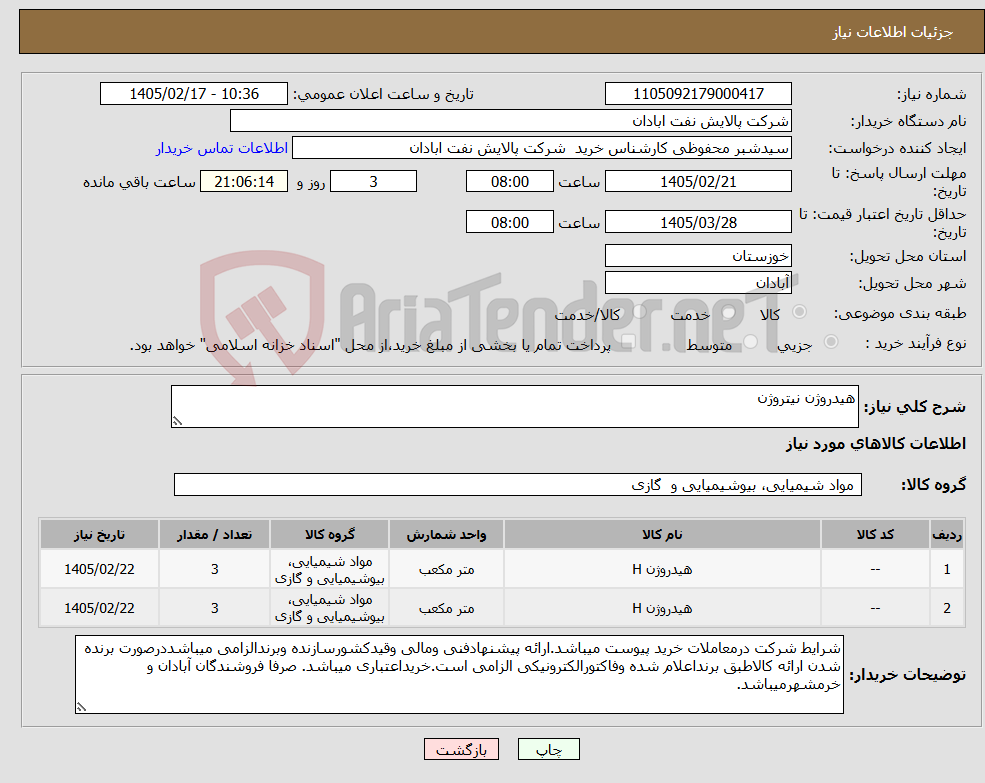
Task: Click the resize handle of توضیحات خریدار box
Action: coord(81,707)
